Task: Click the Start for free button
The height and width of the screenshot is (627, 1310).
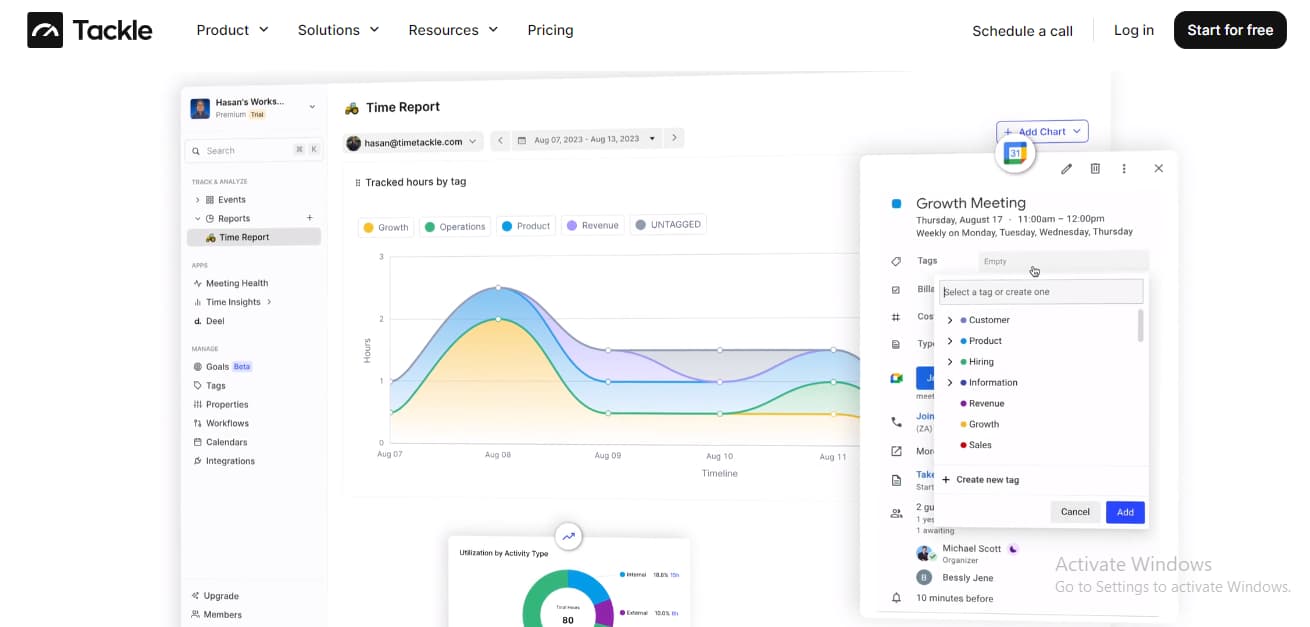Action: (1230, 30)
